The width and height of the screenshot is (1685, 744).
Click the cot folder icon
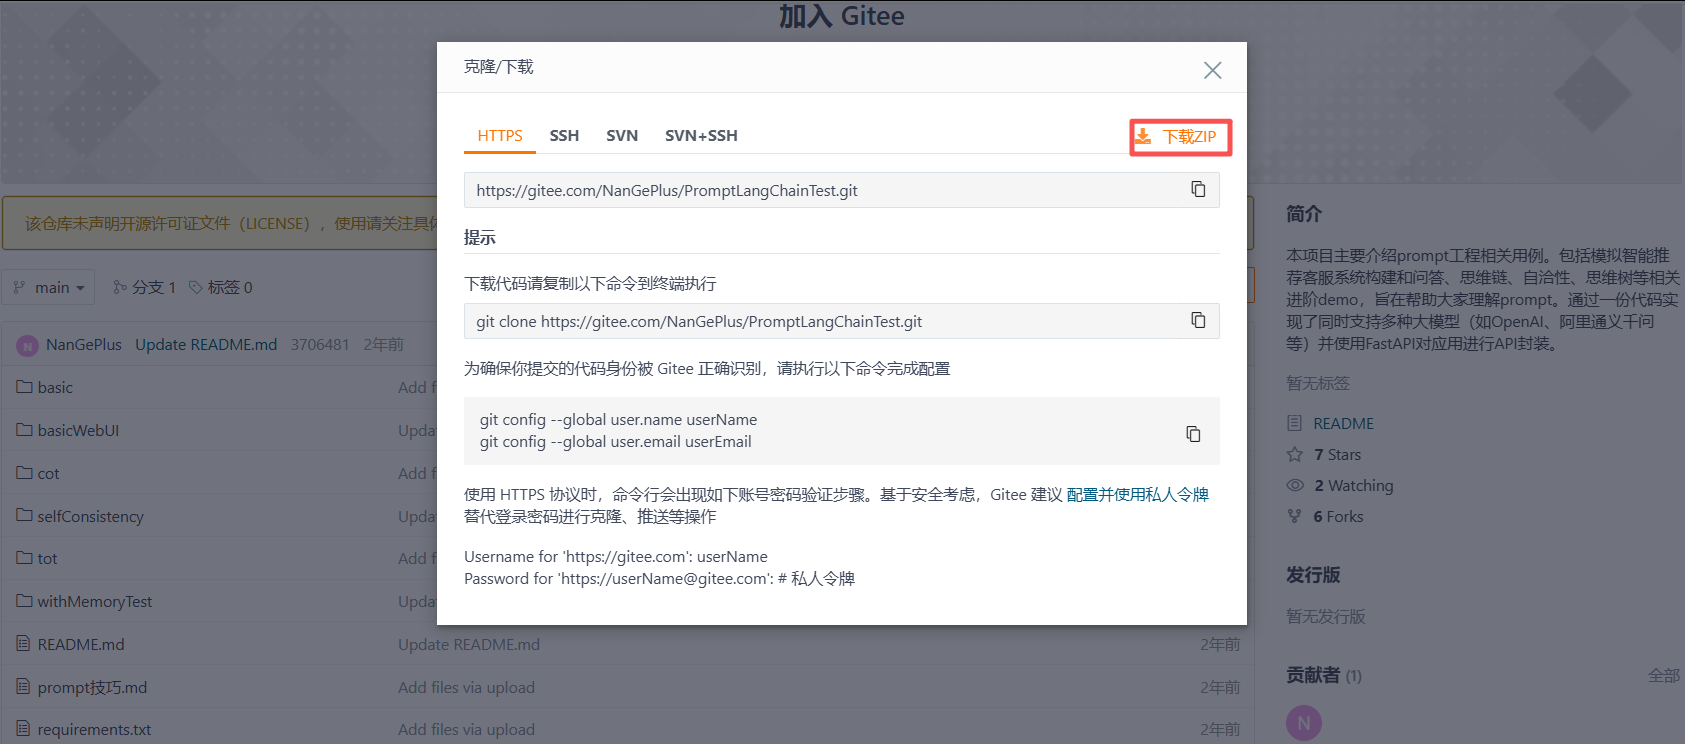coord(24,473)
